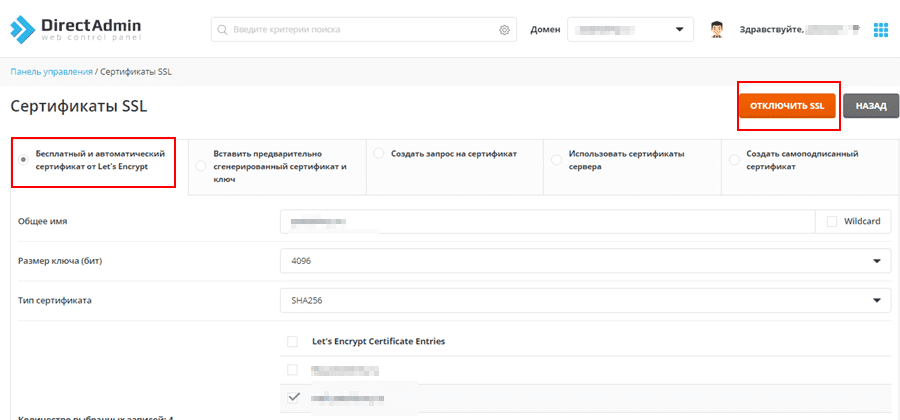Click the magnifier icon in search box
This screenshot has width=900, height=420.
(x=222, y=30)
